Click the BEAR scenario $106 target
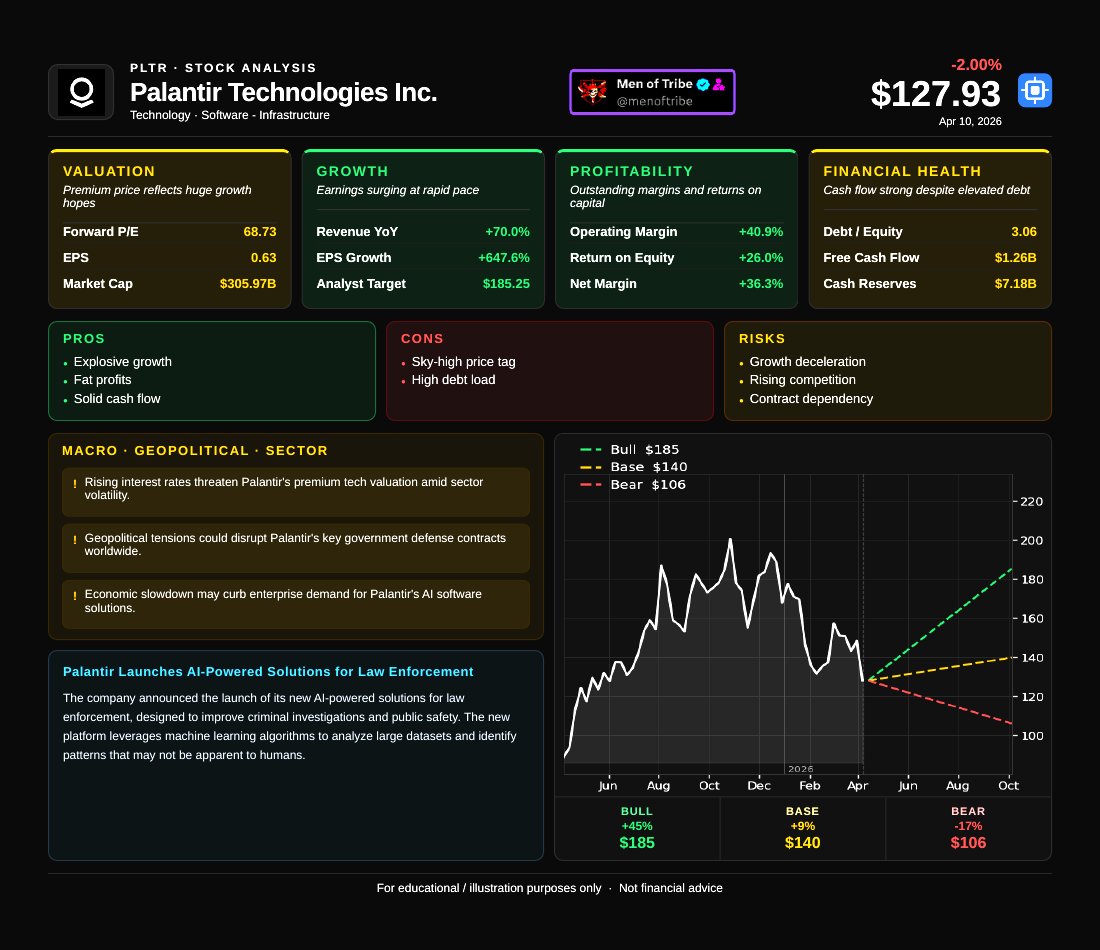 point(968,843)
